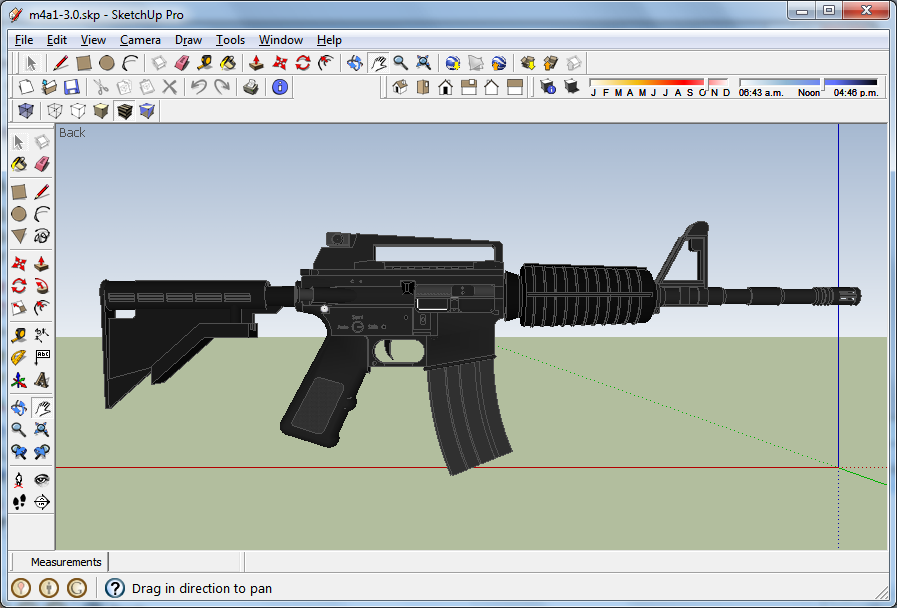Open the Help menu
The width and height of the screenshot is (897, 608).
pyautogui.click(x=329, y=40)
